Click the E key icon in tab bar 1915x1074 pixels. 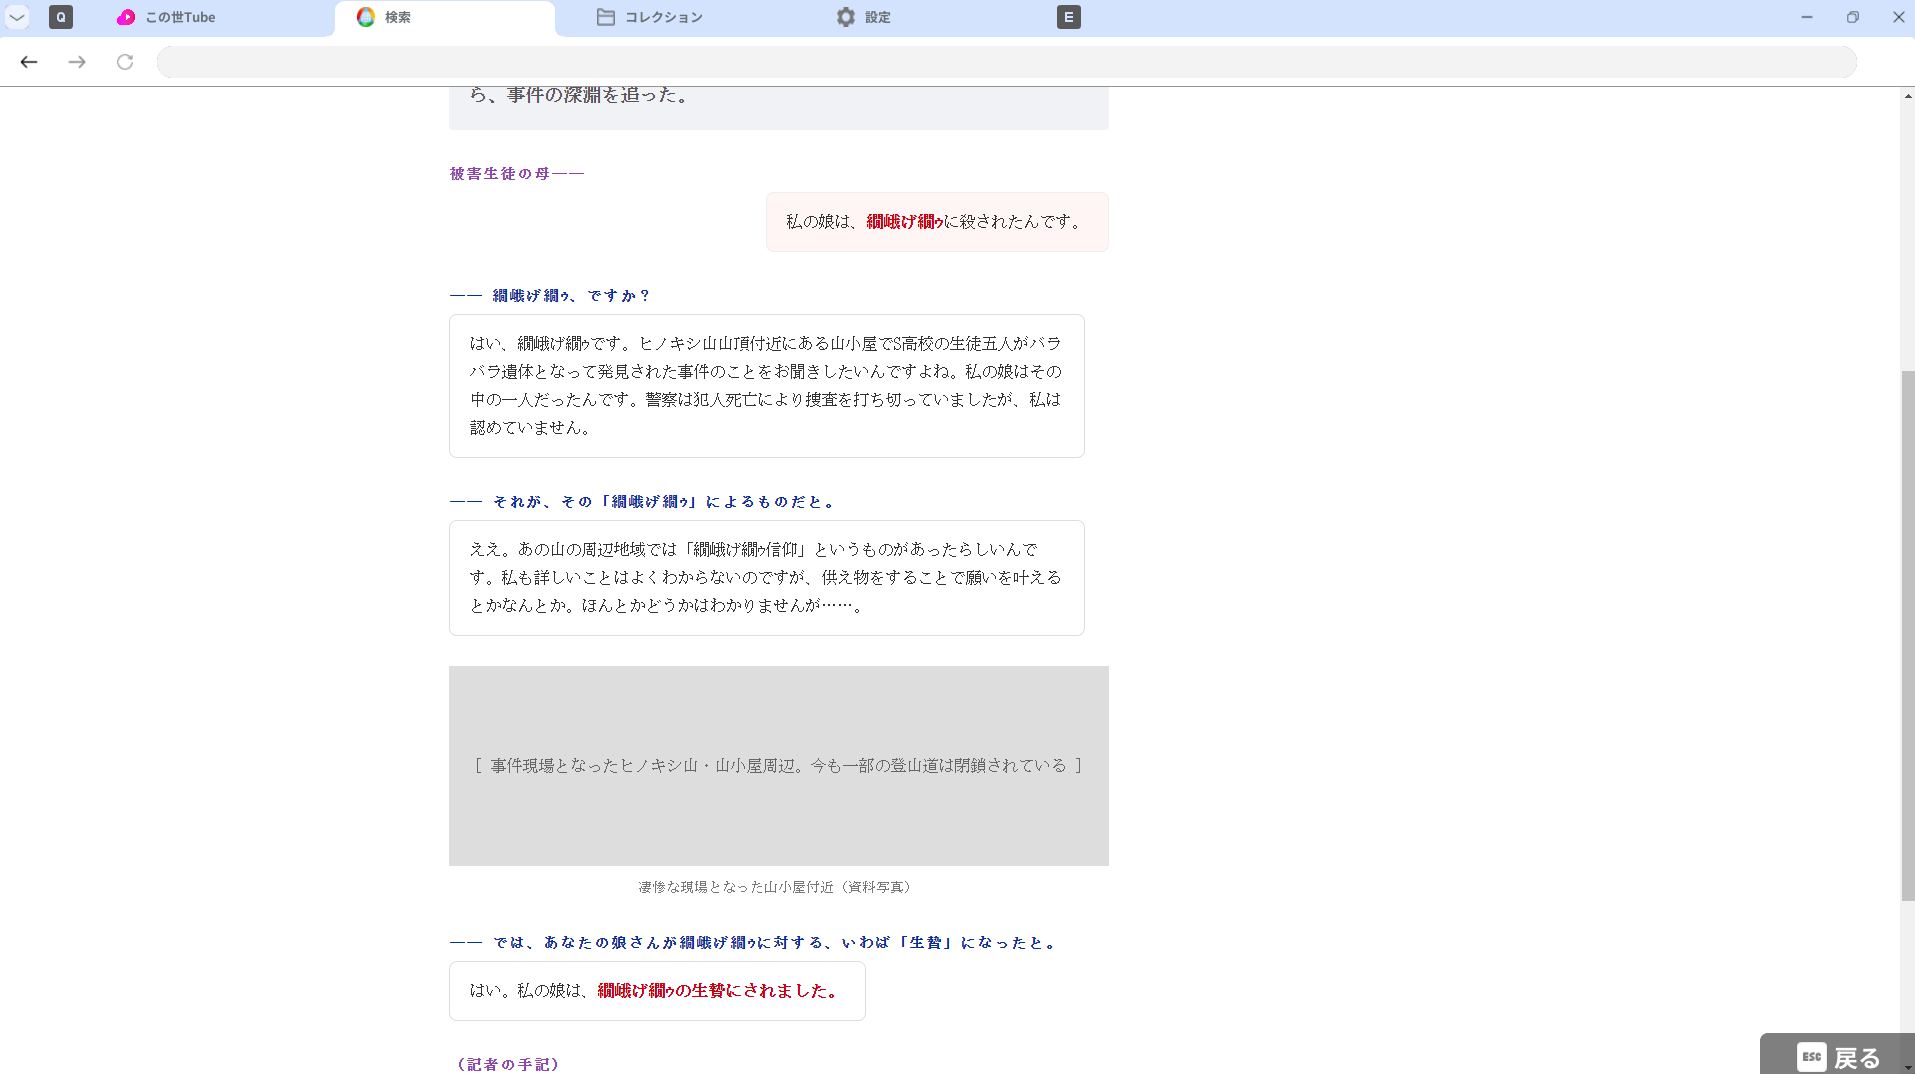coord(1069,17)
